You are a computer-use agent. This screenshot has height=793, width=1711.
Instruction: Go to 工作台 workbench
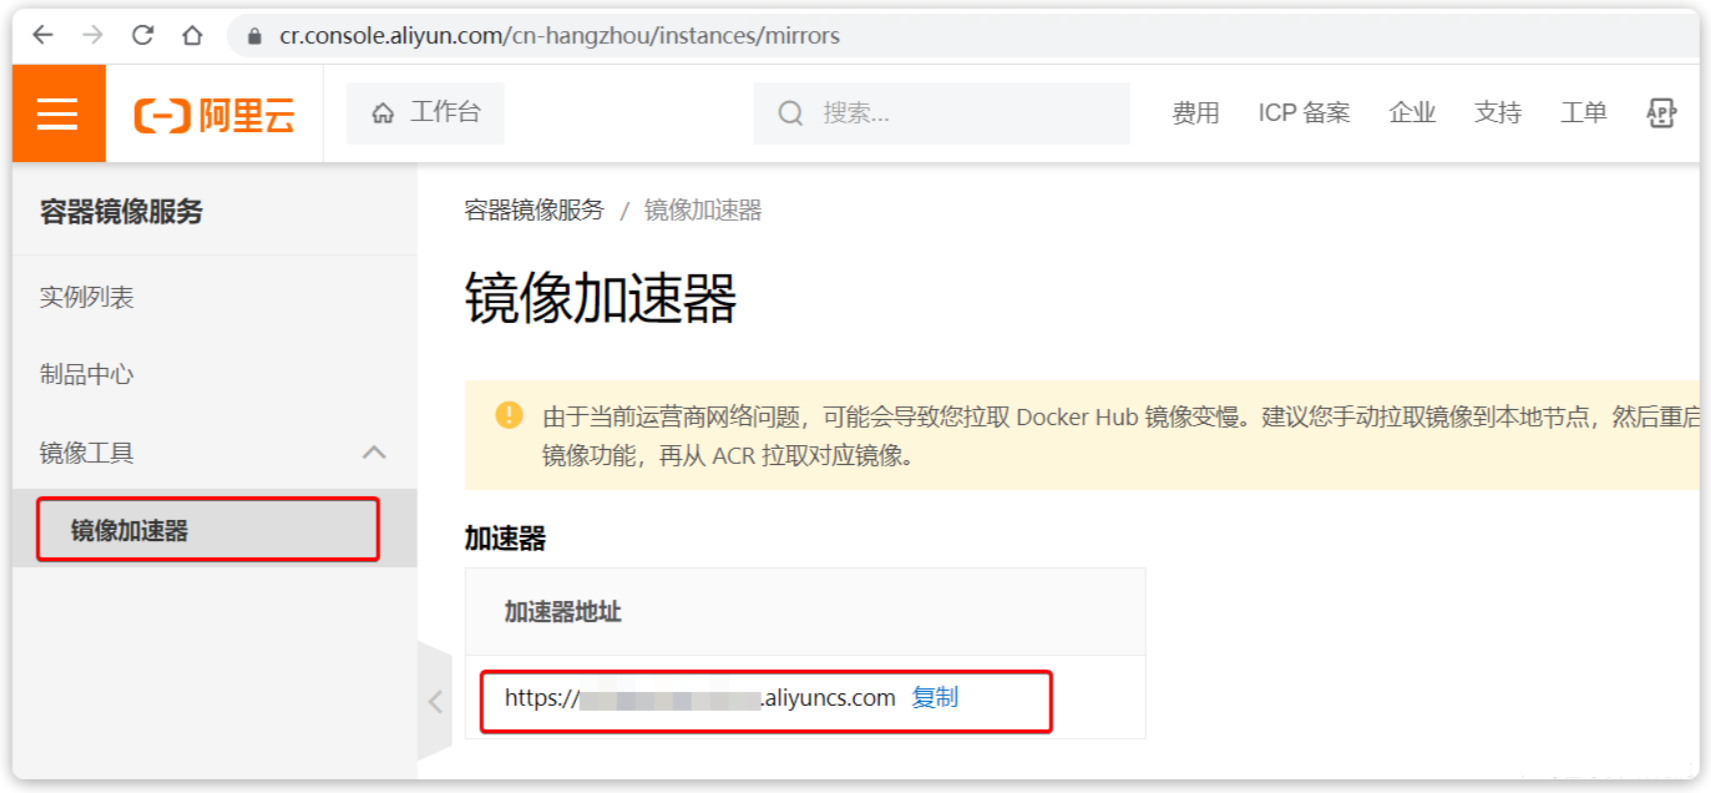(425, 113)
